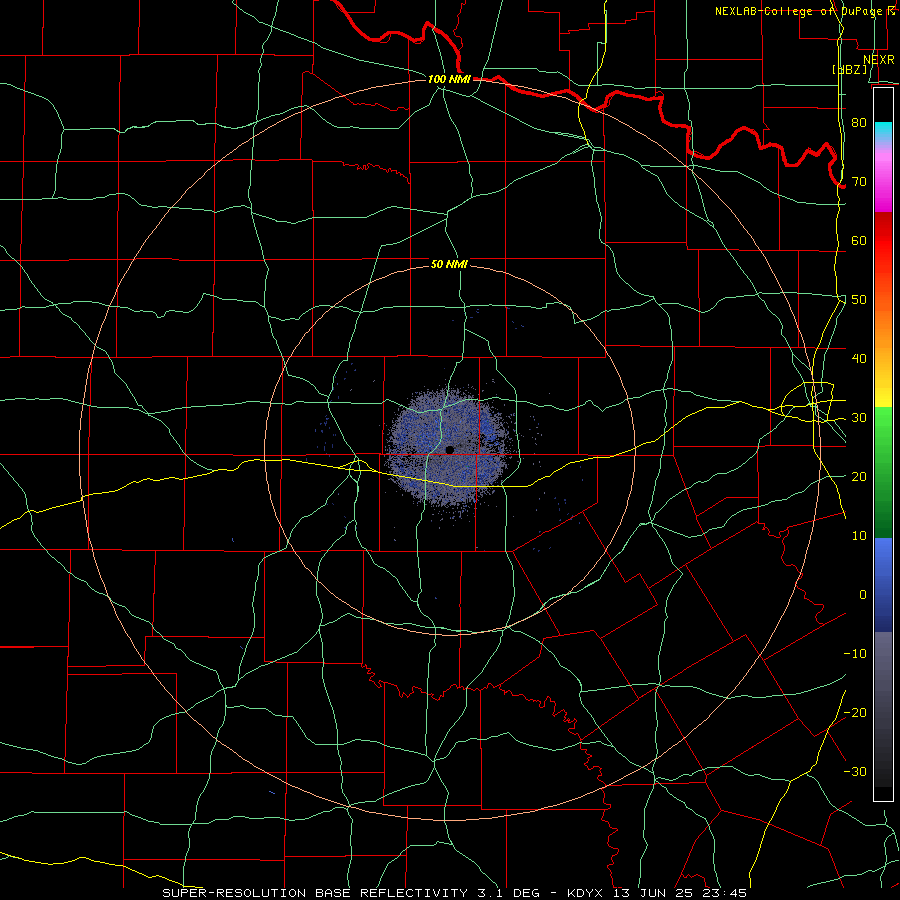This screenshot has width=900, height=900.
Task: Click the 50 dBZ value on the color scale
Action: point(859,300)
